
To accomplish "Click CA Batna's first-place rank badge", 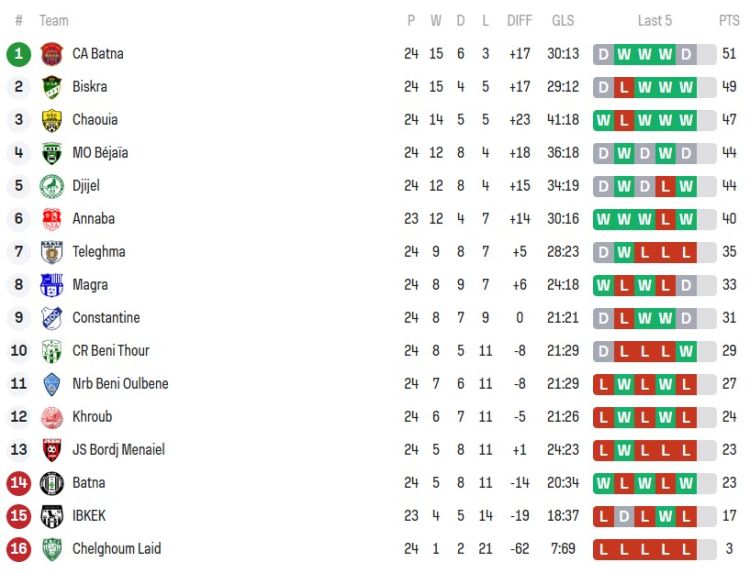I will point(19,54).
